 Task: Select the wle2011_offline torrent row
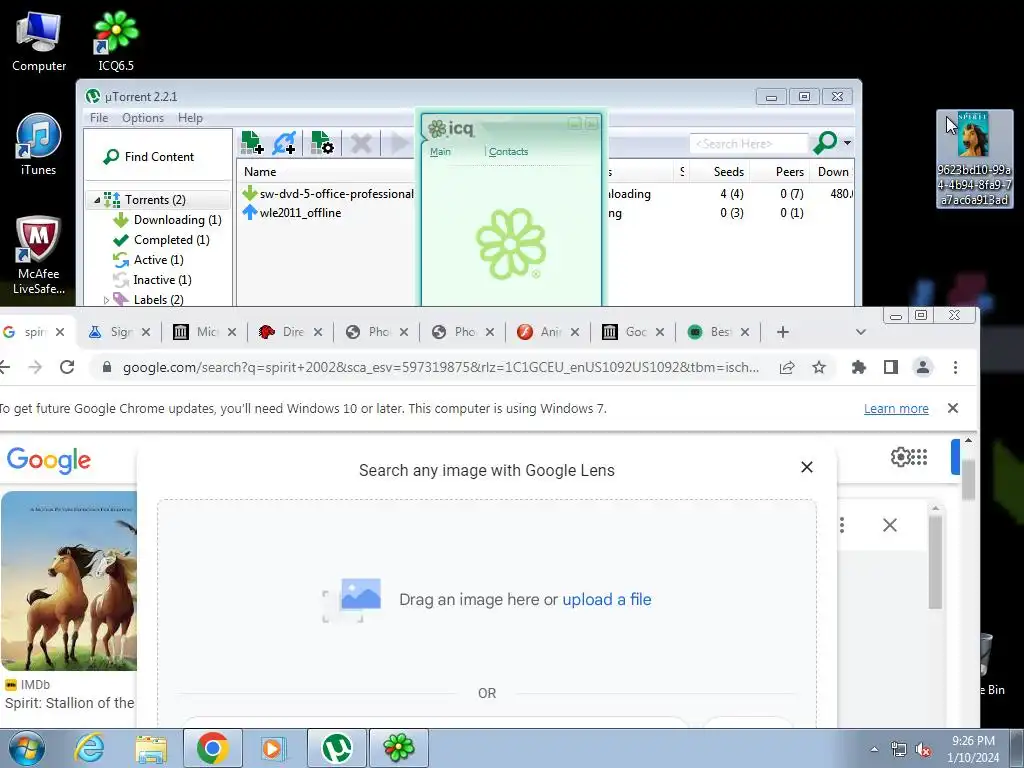292,213
